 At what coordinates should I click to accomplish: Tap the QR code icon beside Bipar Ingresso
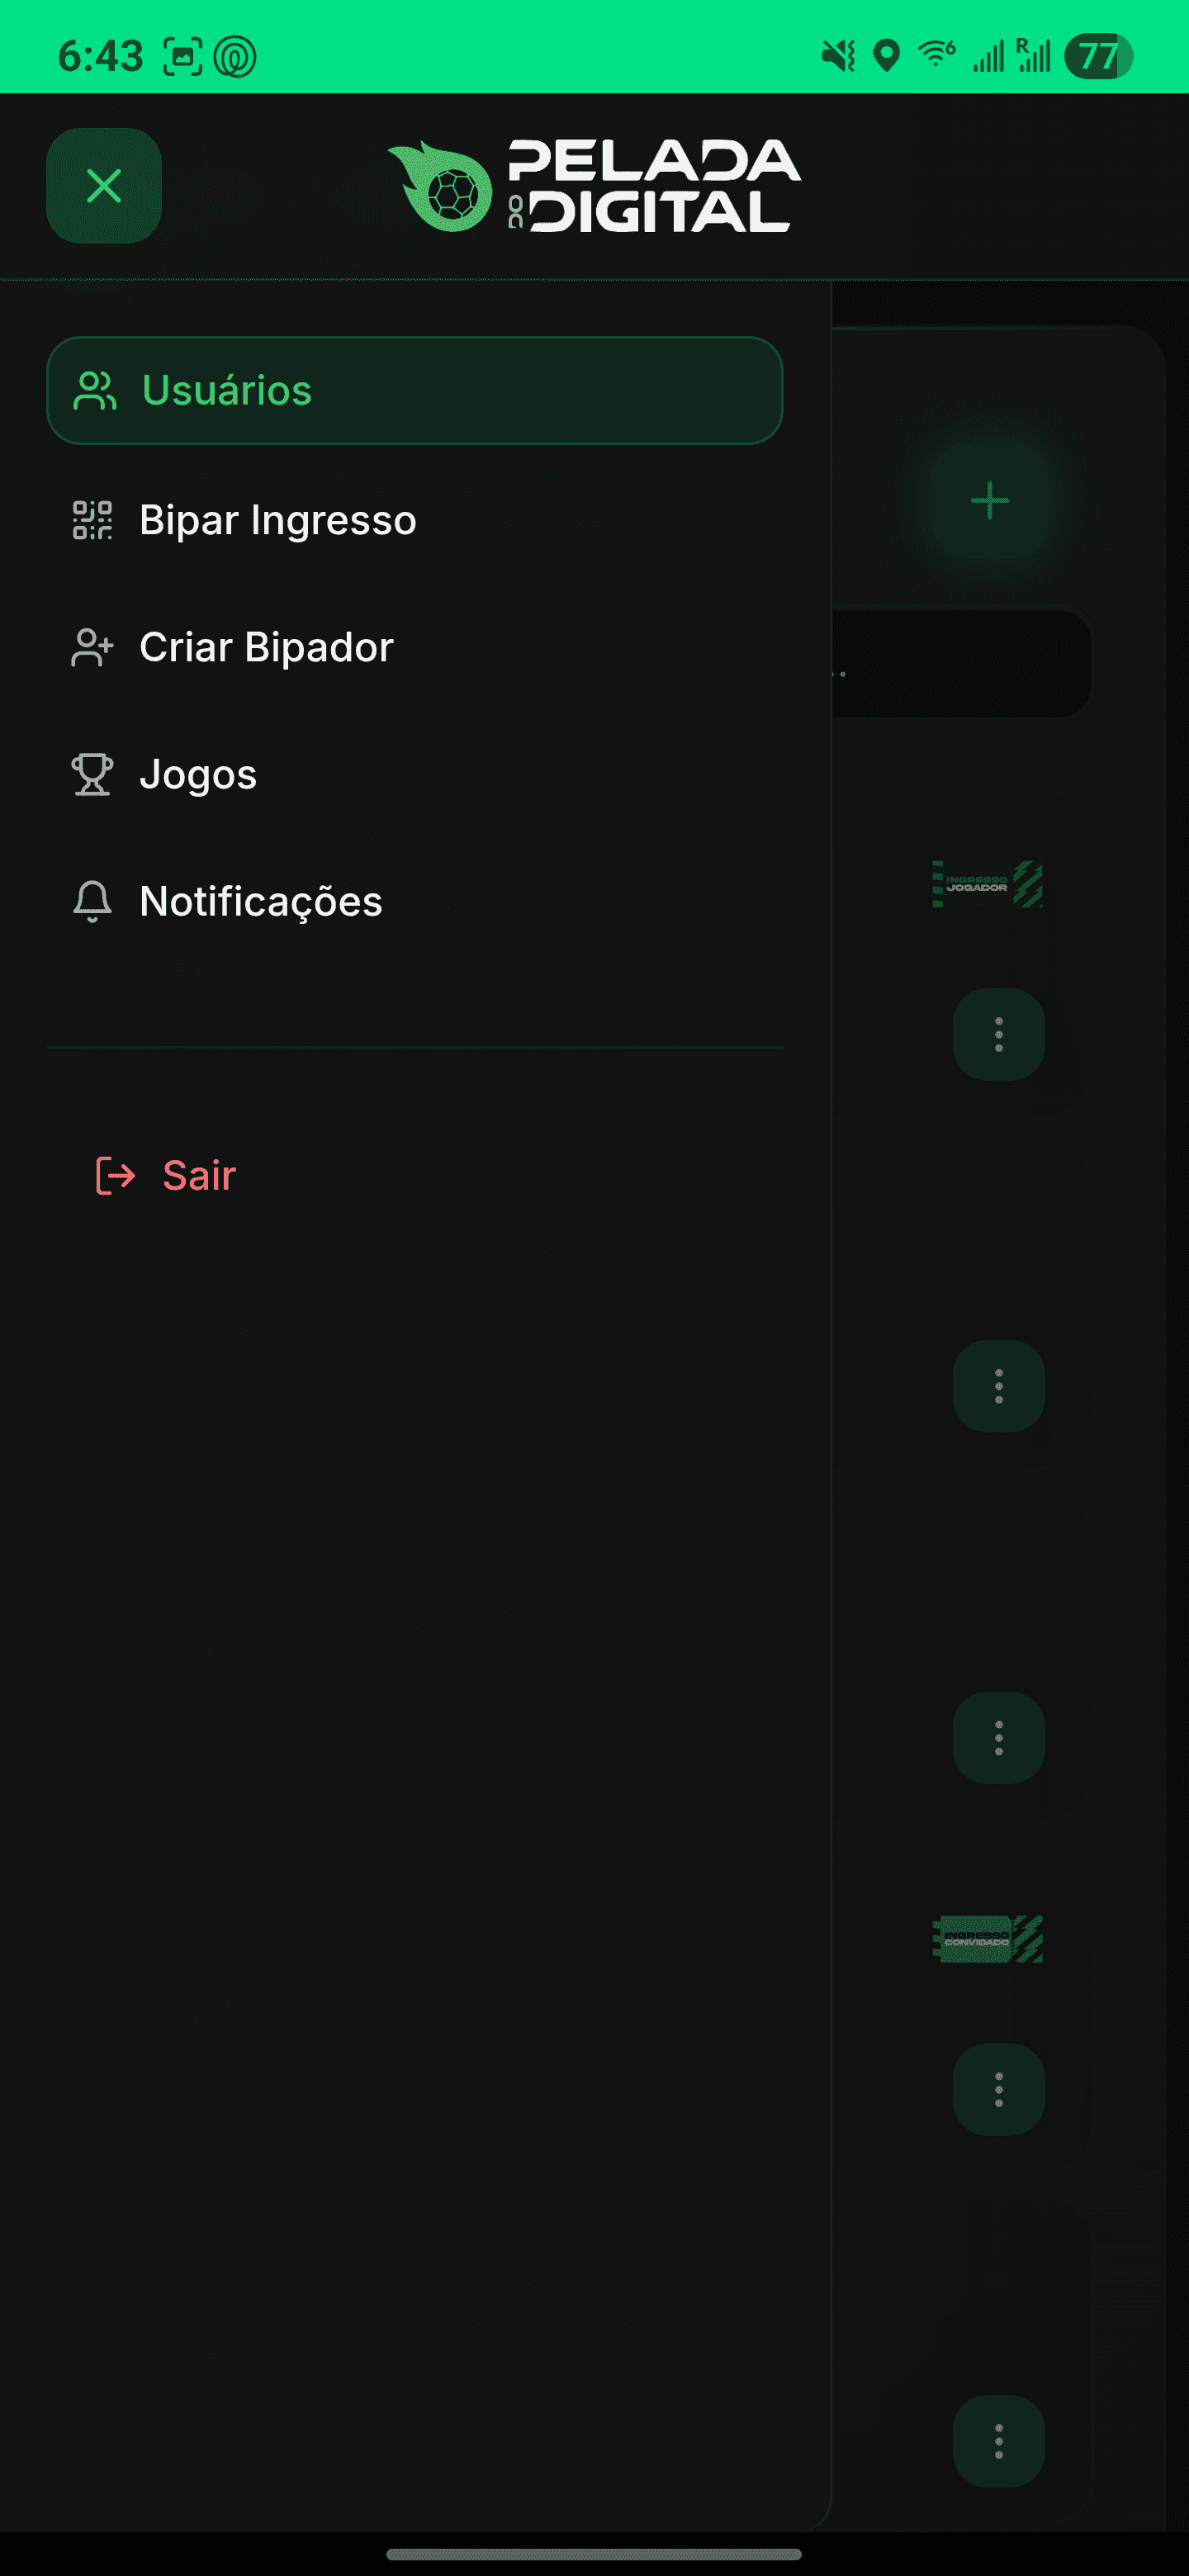92,520
